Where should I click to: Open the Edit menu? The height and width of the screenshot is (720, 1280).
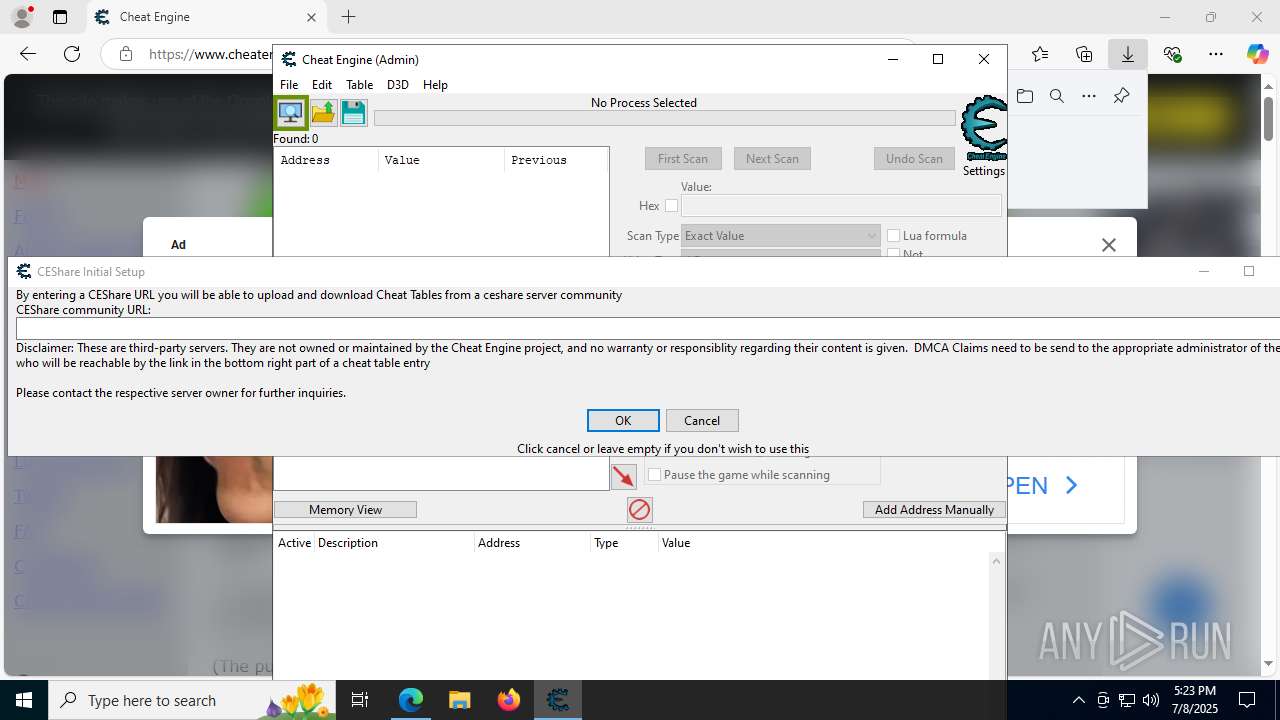[322, 85]
